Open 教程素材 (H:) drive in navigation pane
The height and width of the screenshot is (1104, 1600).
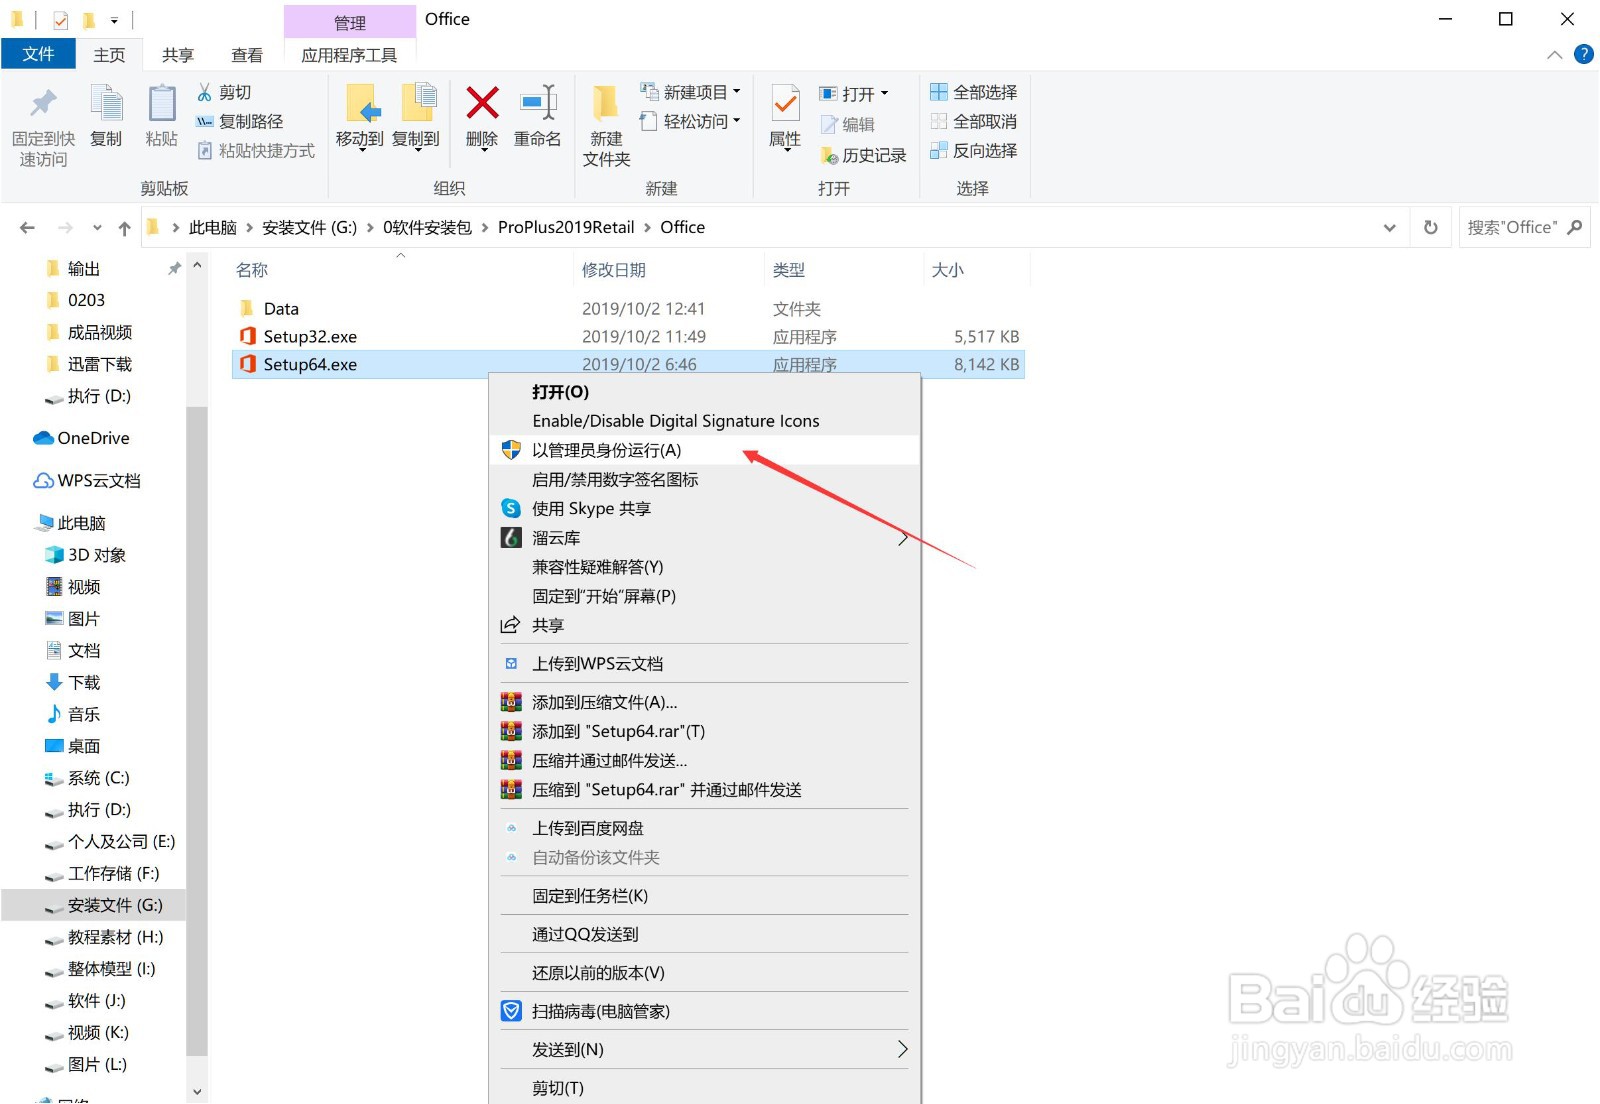coord(104,937)
